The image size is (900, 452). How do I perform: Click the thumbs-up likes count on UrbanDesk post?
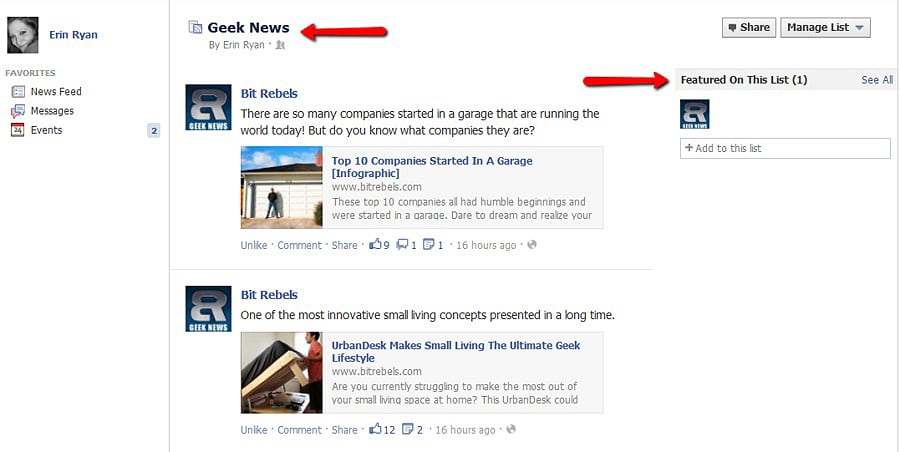(x=382, y=429)
